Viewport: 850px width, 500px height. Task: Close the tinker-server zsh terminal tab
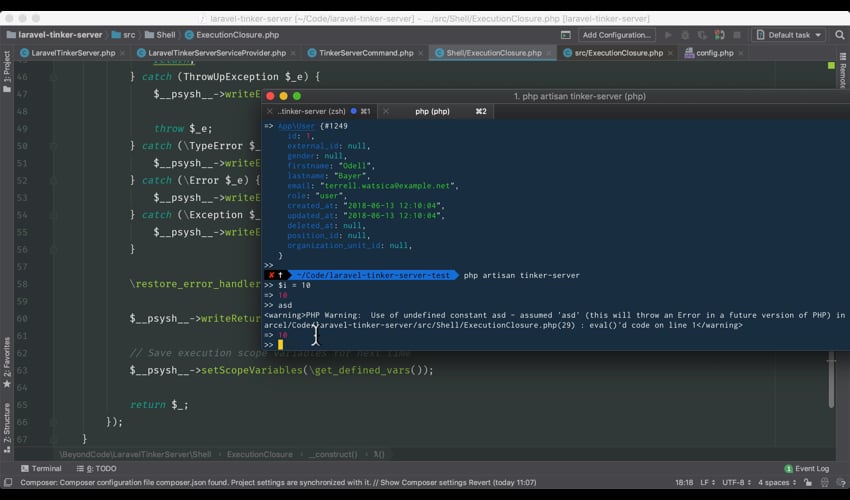coord(269,111)
